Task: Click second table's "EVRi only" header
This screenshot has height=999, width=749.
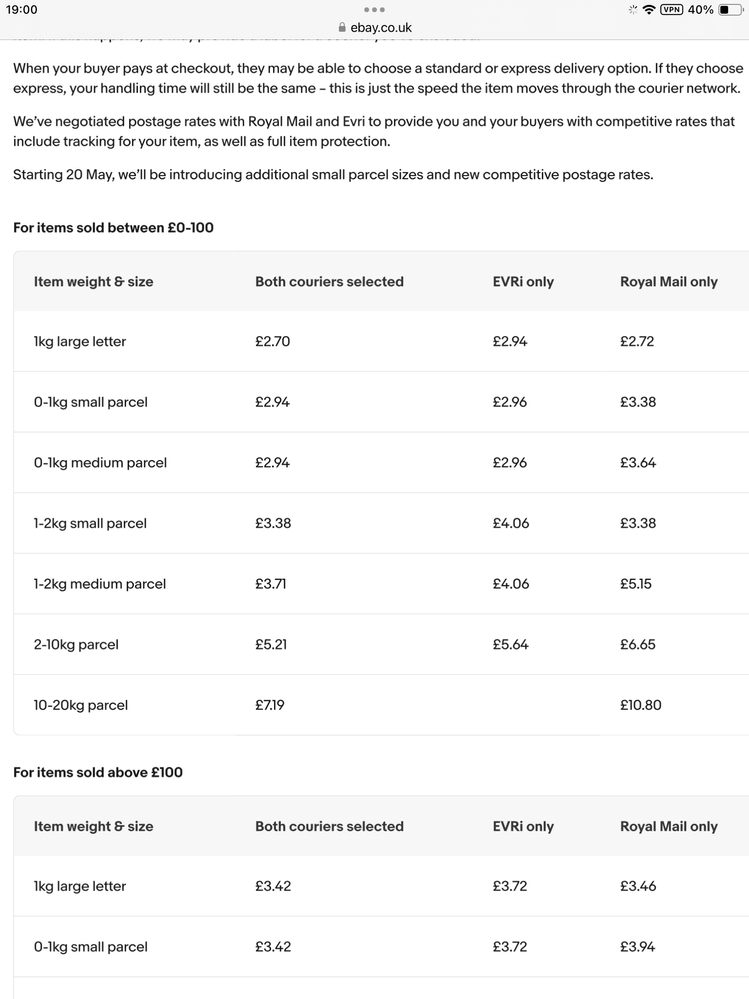Action: (x=523, y=827)
